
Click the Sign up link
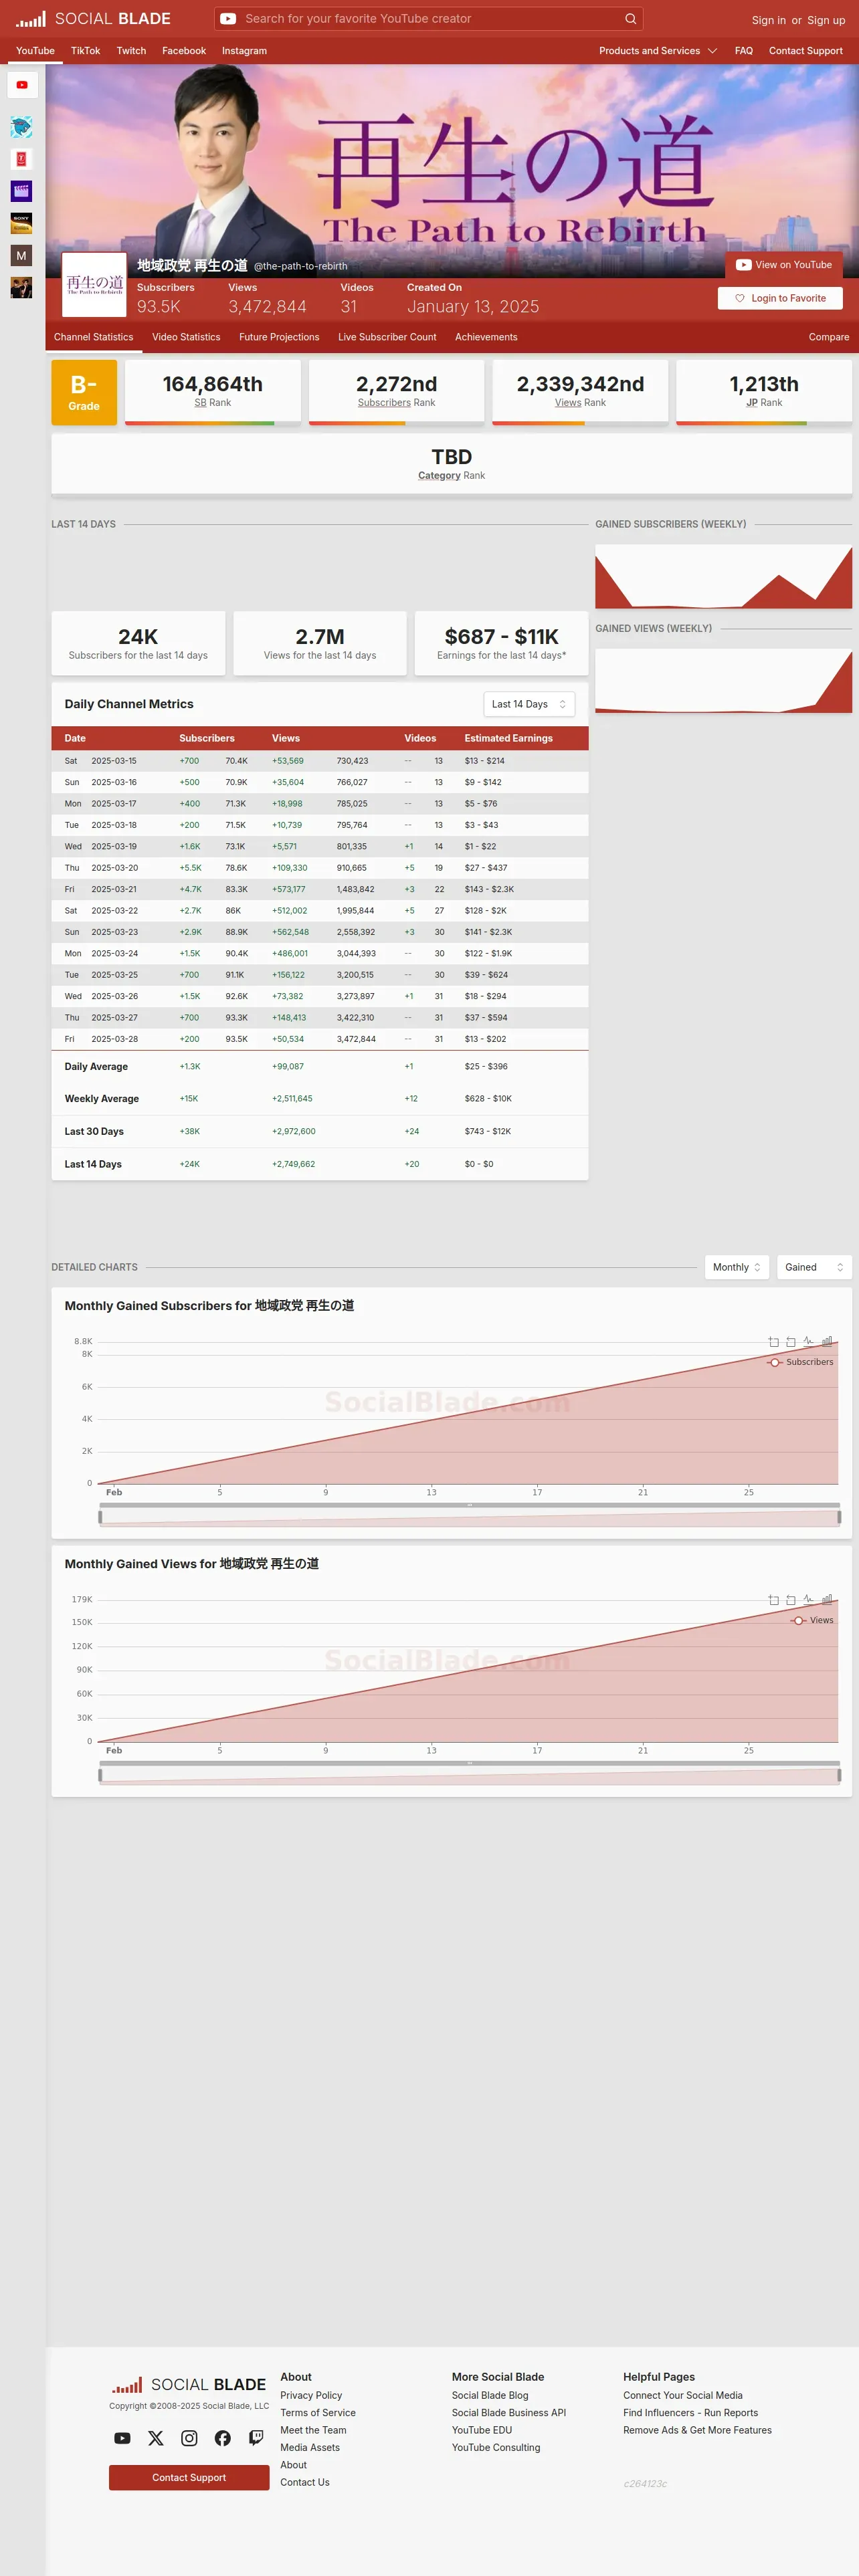point(826,20)
